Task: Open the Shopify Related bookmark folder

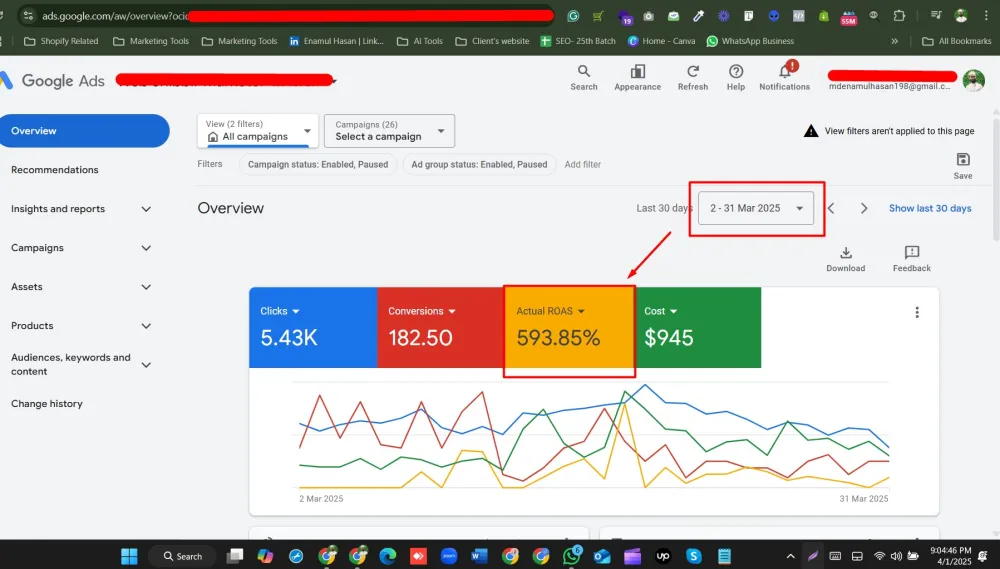Action: pyautogui.click(x=61, y=41)
